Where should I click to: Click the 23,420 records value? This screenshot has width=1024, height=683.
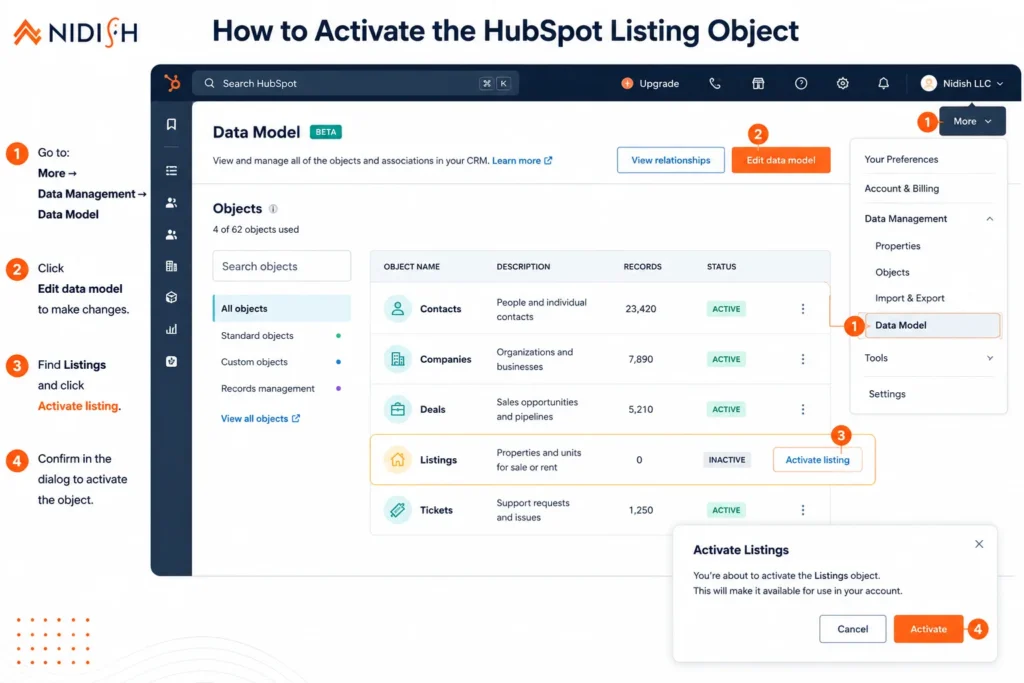[640, 309]
